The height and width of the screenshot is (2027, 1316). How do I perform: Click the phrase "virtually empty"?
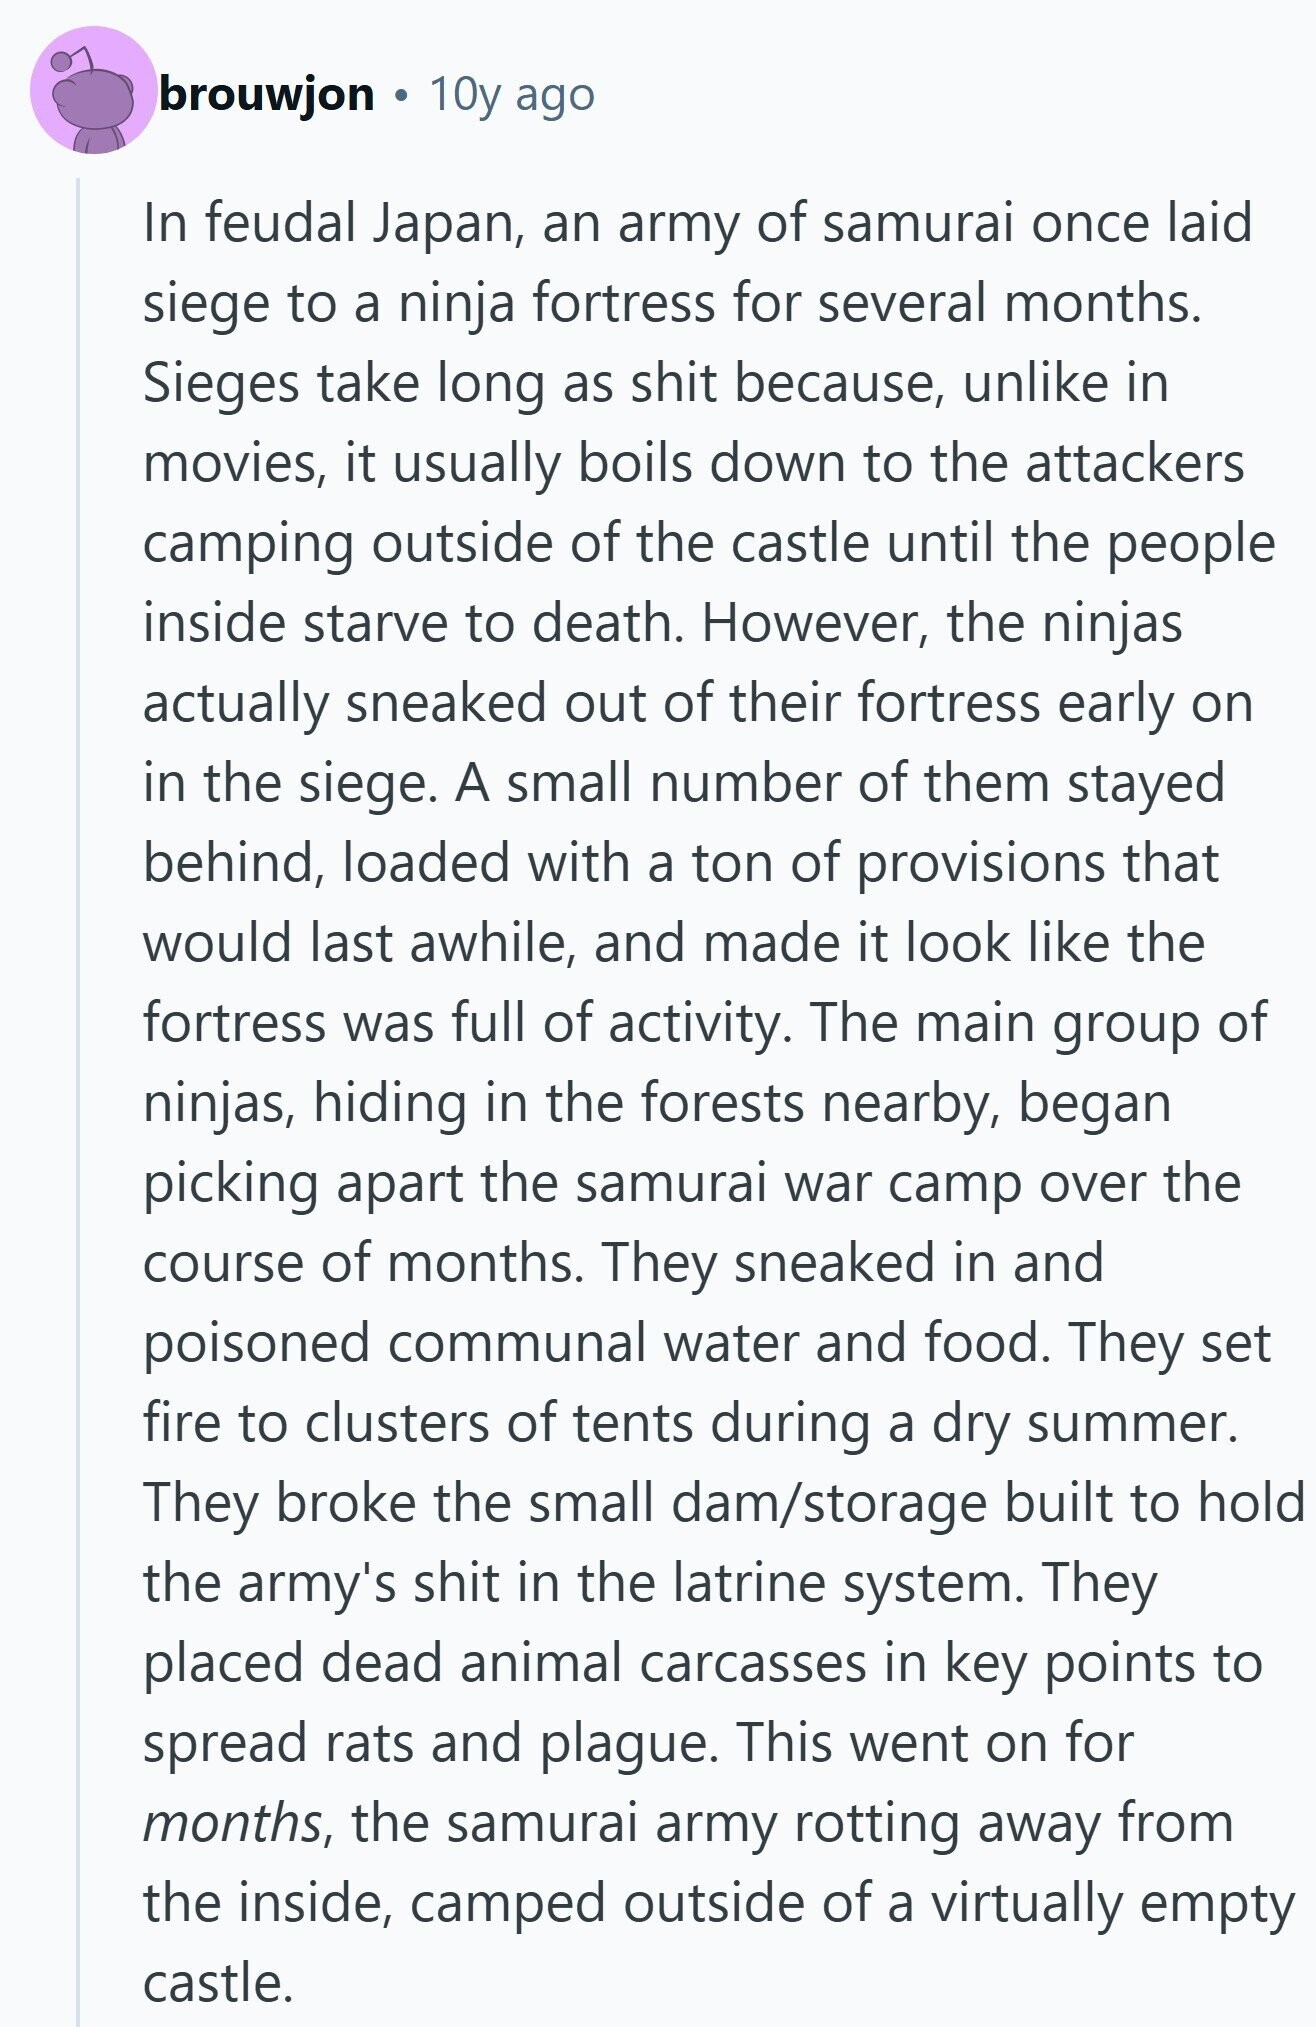click(x=1112, y=1902)
